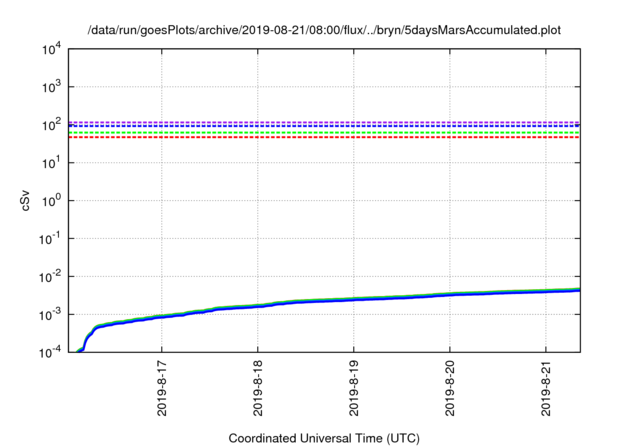The image size is (640, 448).
Task: Click the 10^3 y-axis tick label
Action: pos(51,86)
